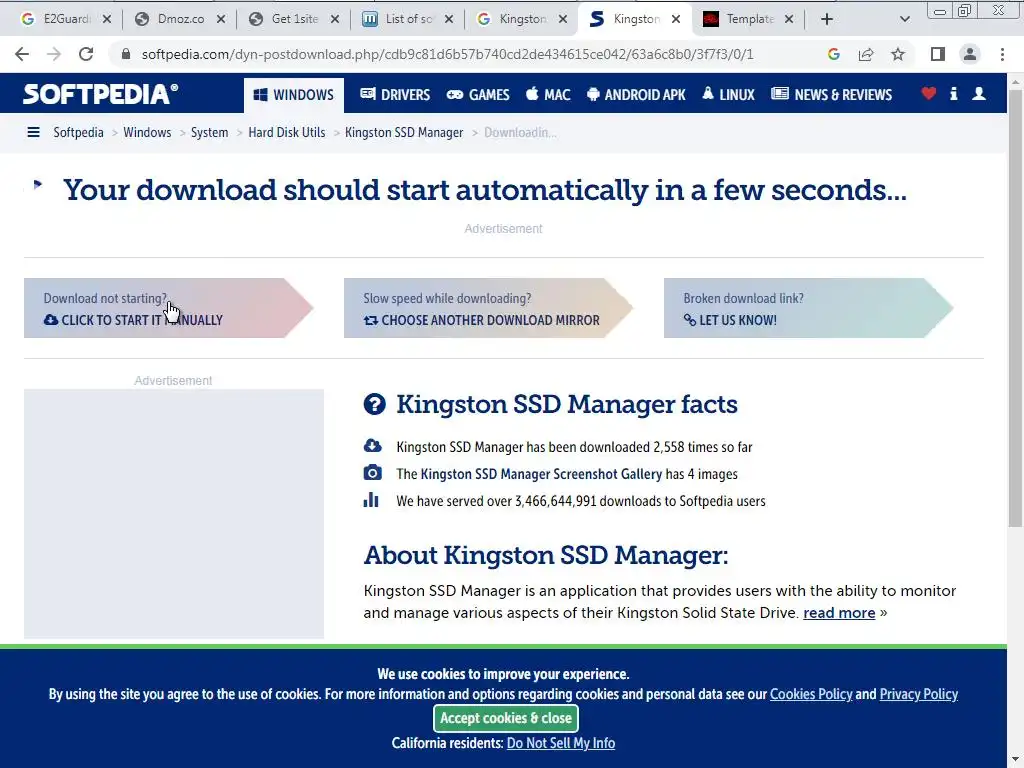Viewport: 1024px width, 768px height.
Task: Click Kingston SSD Manager breadcrumb
Action: click(404, 133)
